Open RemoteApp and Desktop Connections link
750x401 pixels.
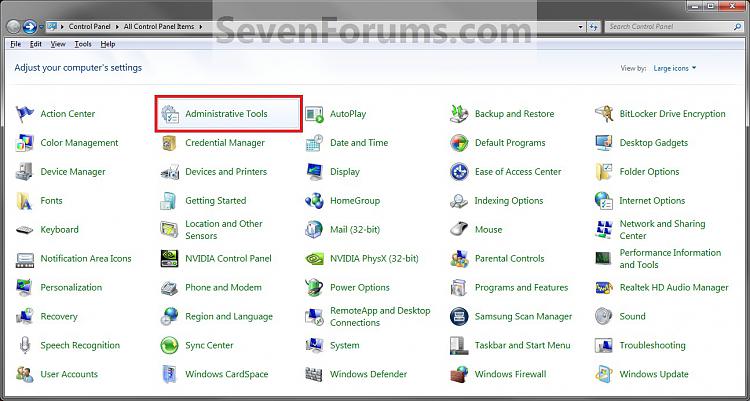380,316
